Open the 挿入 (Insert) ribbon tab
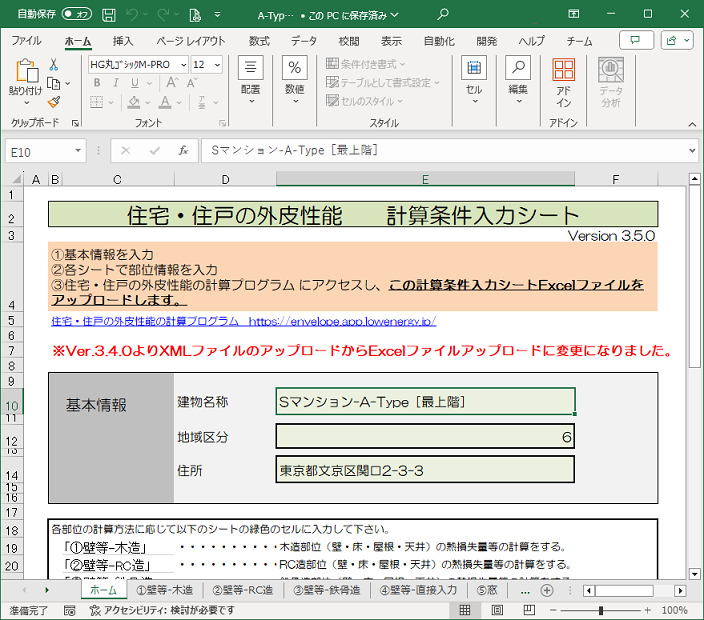This screenshot has height=620, width=704. 123,41
